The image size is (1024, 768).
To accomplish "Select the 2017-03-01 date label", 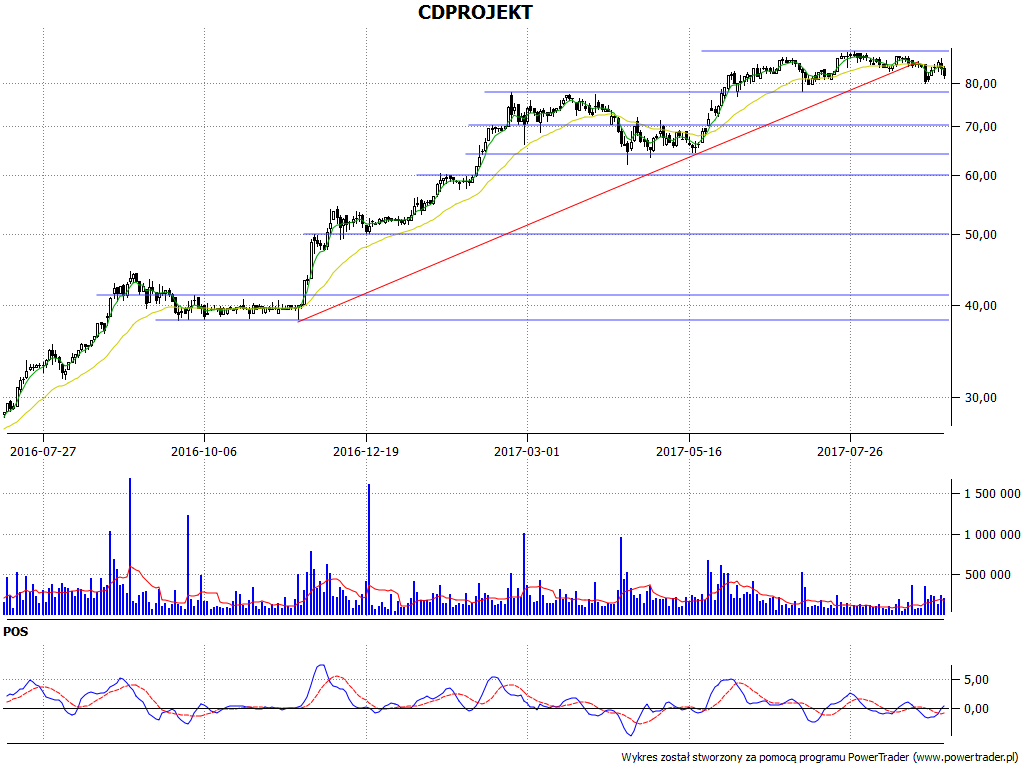I will (526, 451).
